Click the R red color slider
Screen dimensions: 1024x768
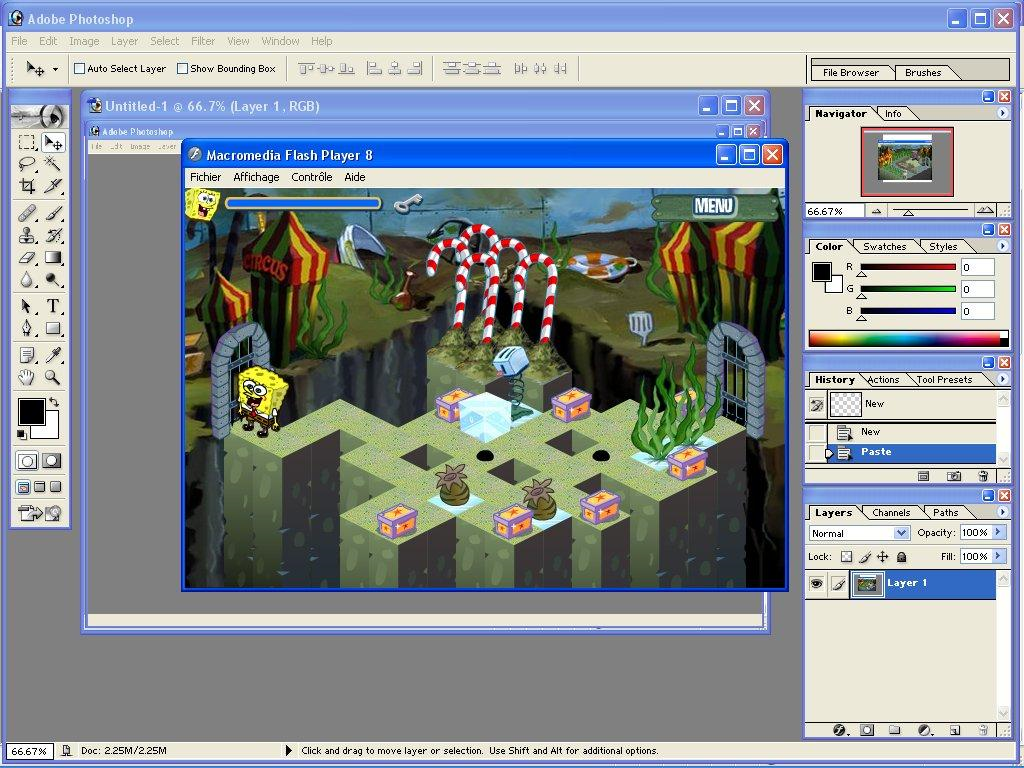[x=908, y=267]
